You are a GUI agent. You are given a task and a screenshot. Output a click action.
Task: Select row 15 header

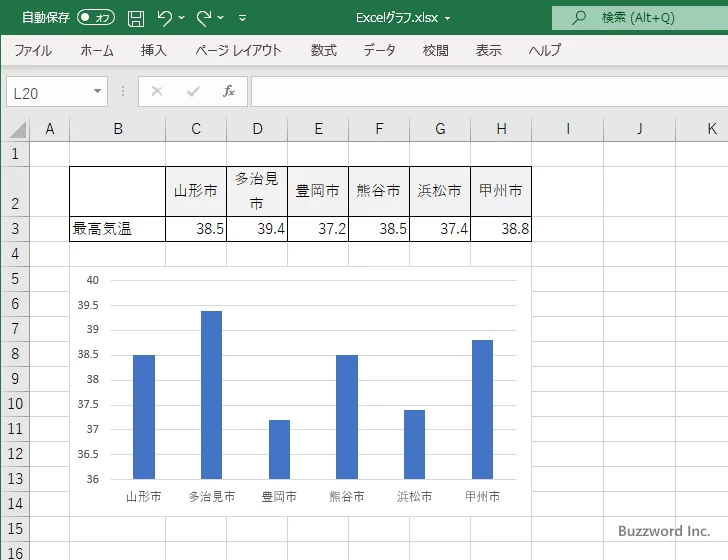[15, 529]
